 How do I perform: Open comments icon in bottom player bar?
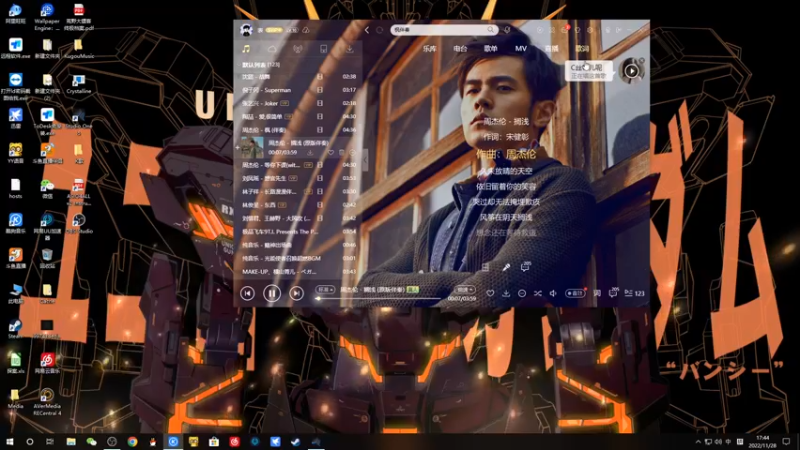tap(613, 293)
